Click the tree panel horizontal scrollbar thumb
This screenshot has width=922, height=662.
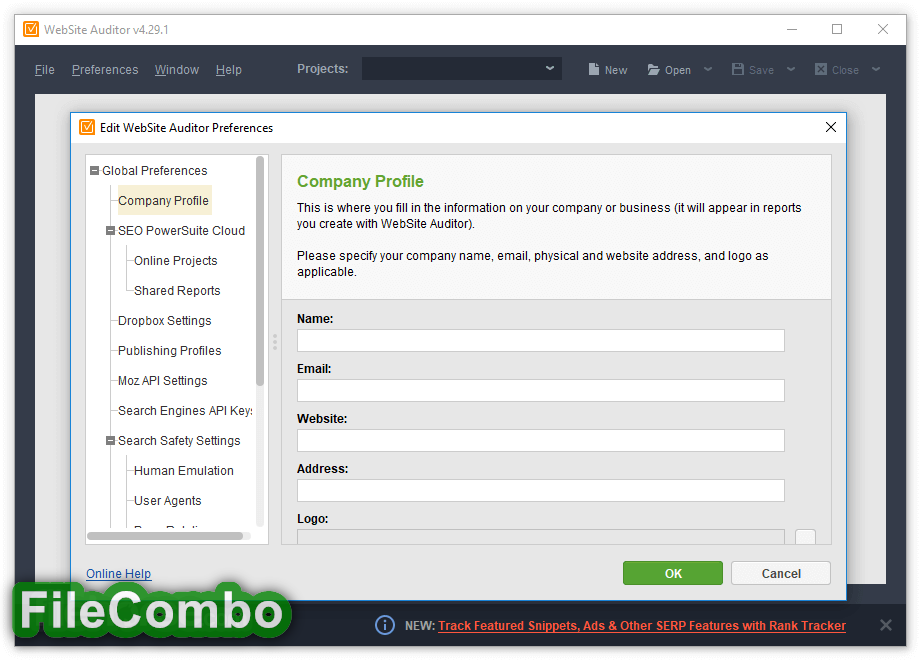tap(165, 536)
